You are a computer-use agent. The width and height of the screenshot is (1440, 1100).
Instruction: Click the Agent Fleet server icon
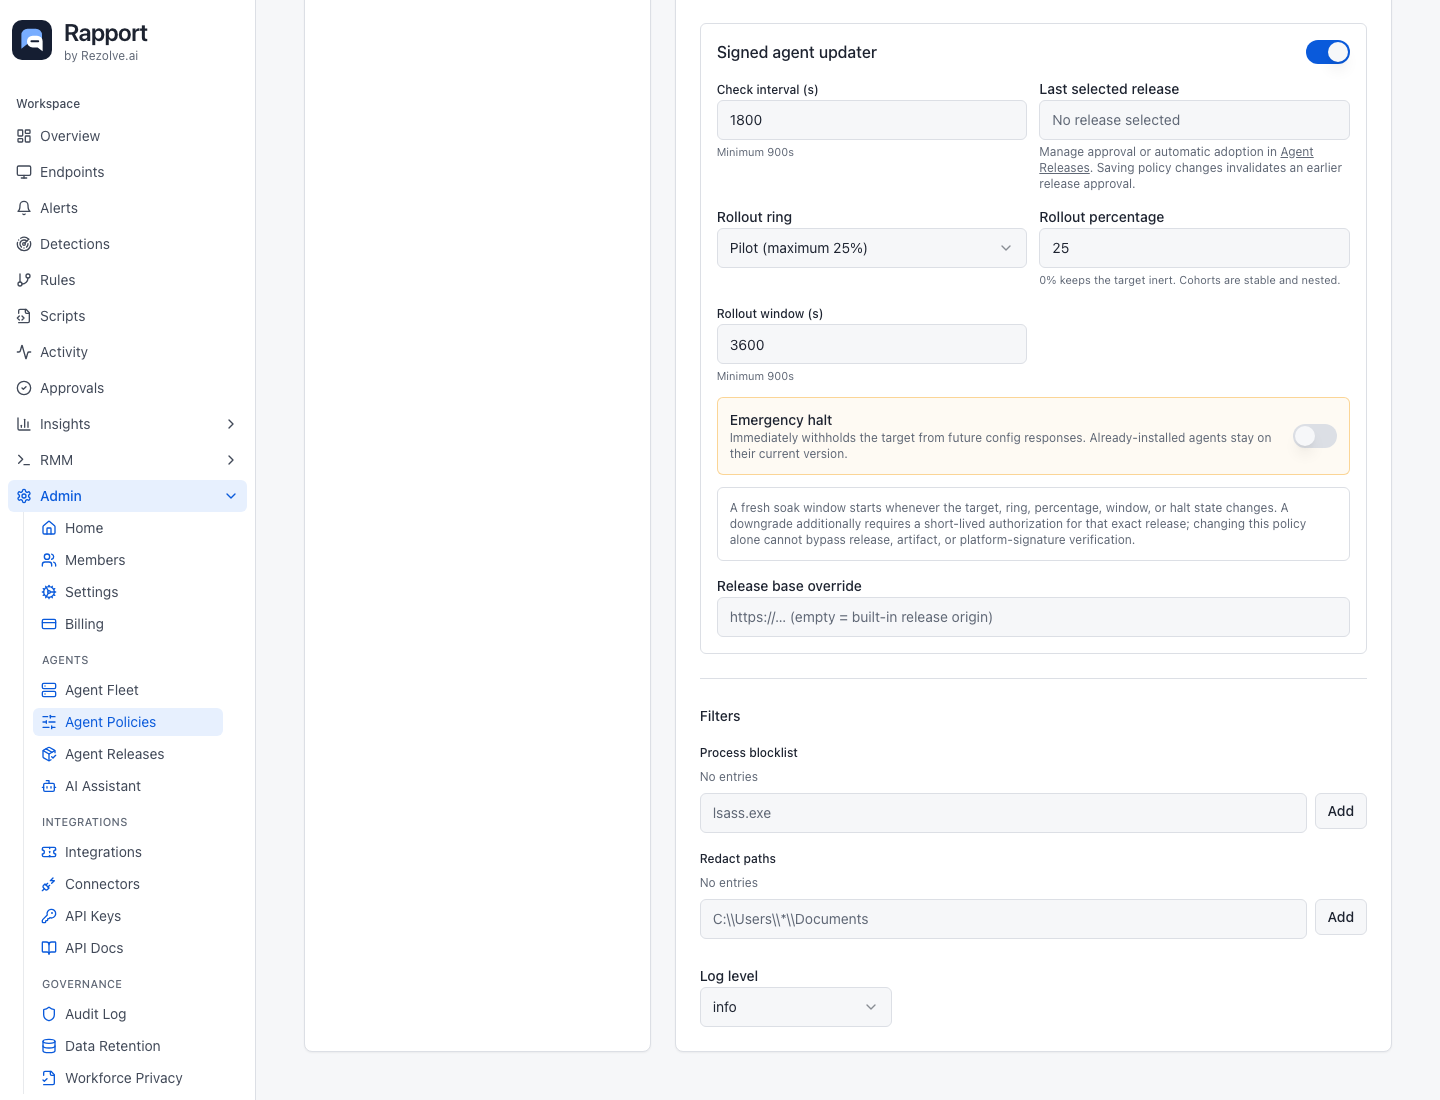[x=49, y=690]
